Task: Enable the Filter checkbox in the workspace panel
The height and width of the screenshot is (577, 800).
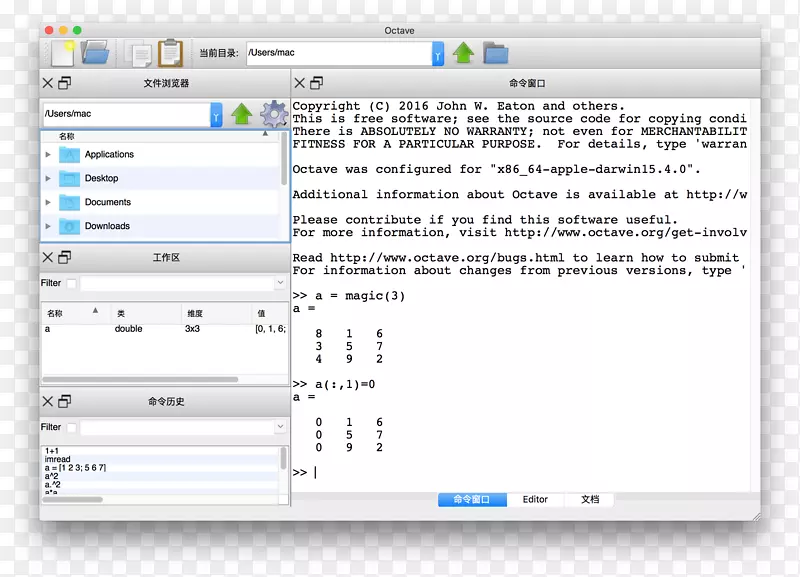Action: point(70,283)
